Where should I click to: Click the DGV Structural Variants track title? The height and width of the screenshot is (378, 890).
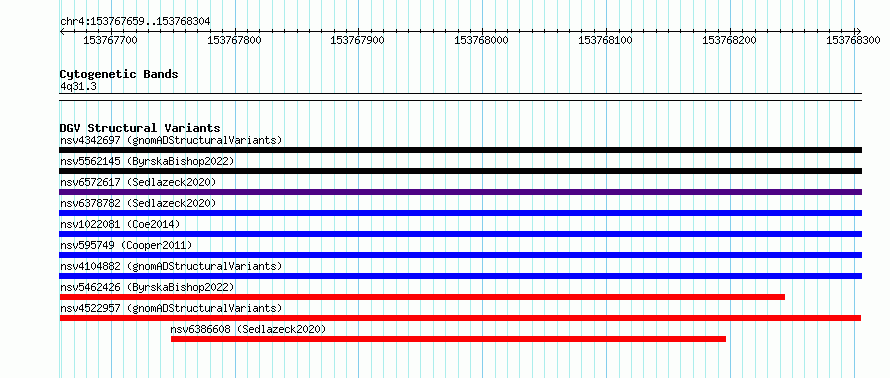140,128
